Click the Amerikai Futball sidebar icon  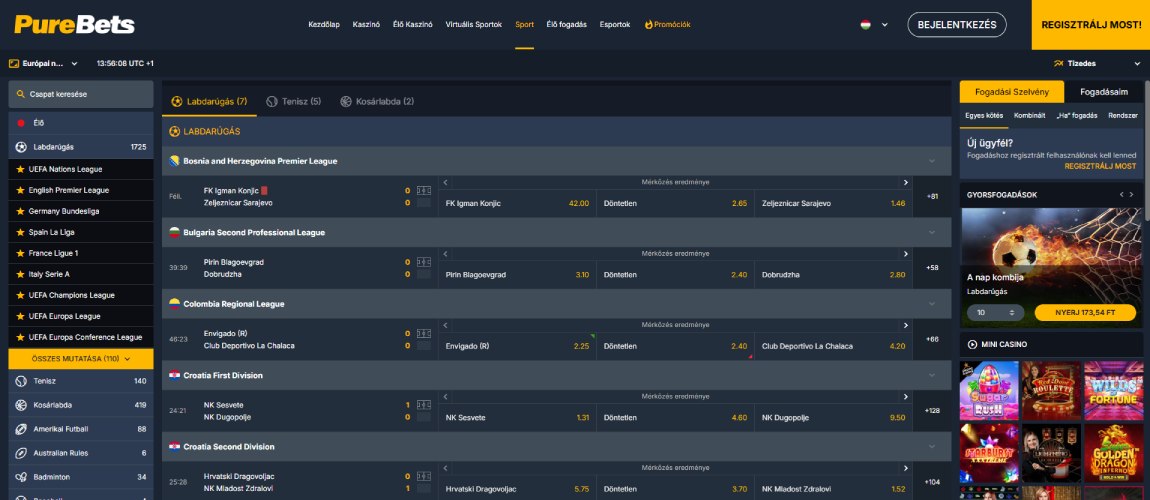click(21, 429)
